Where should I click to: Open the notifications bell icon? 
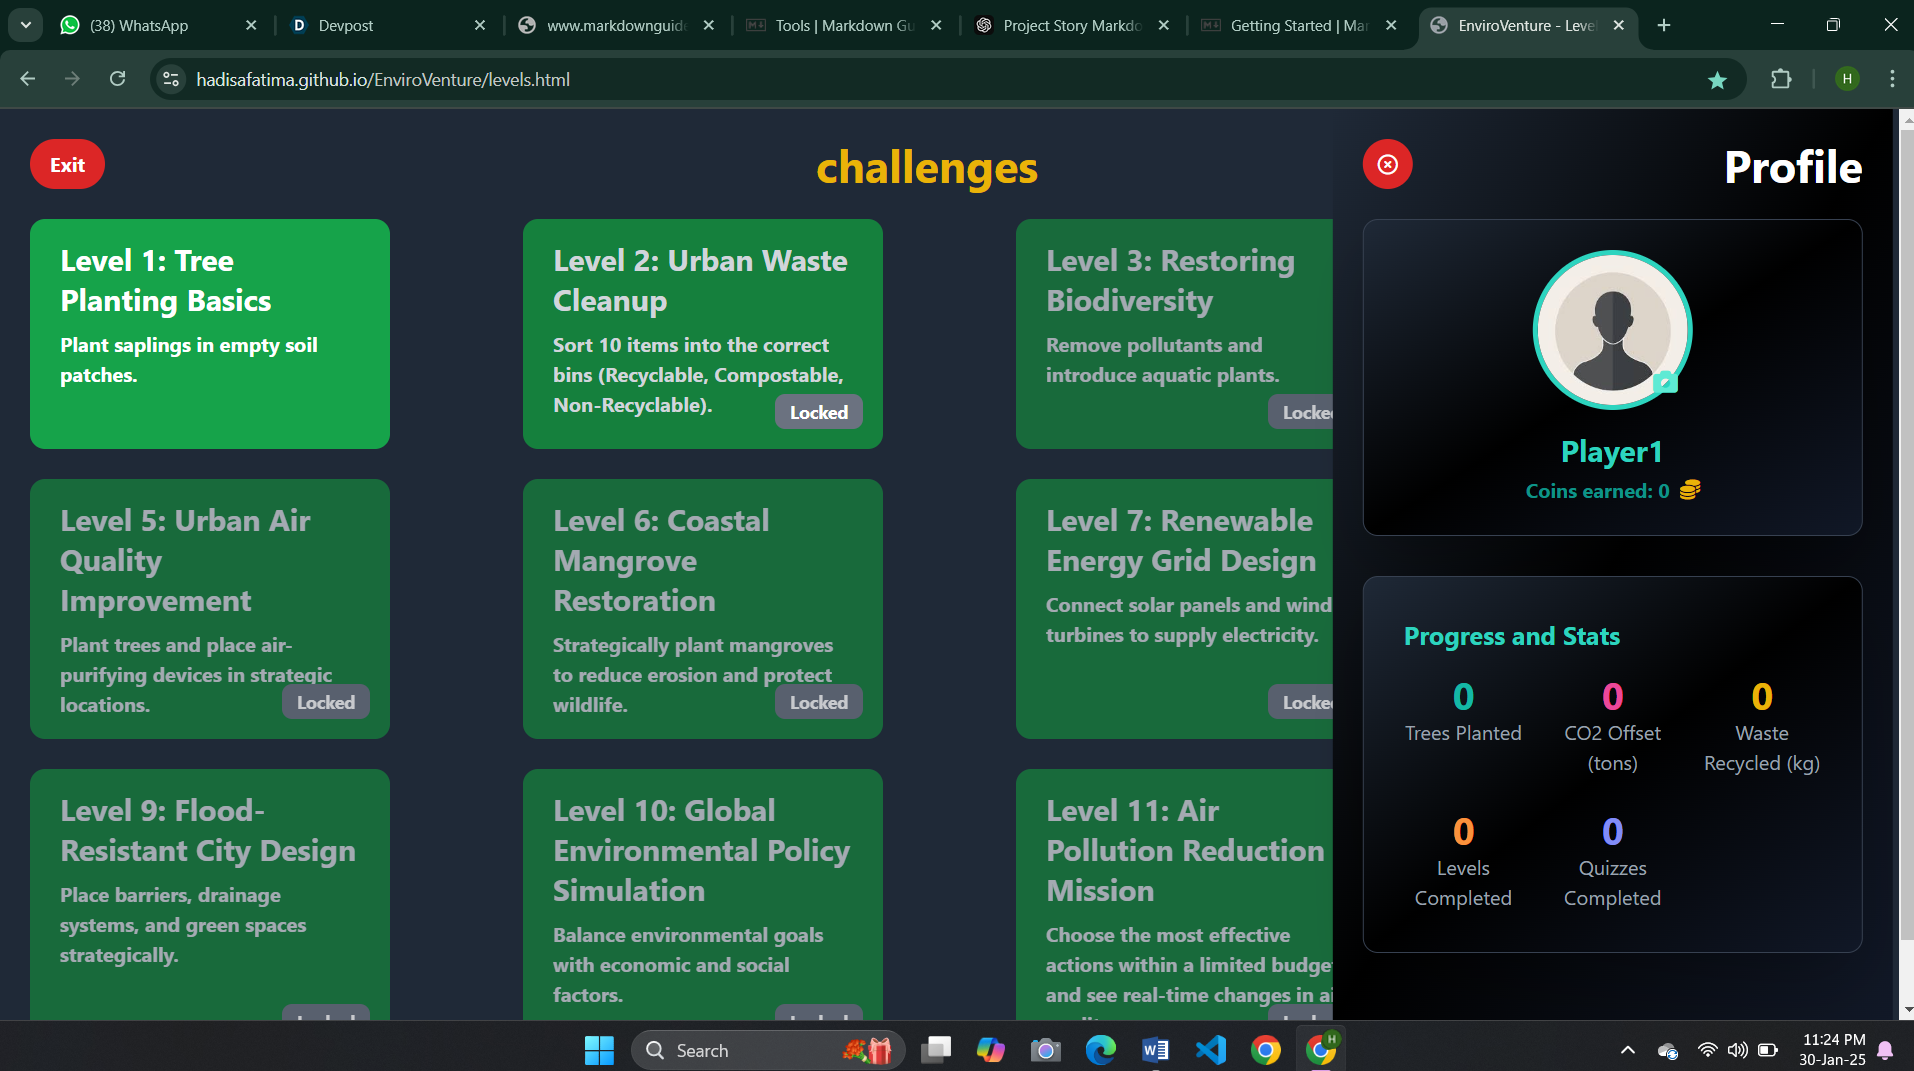tap(1885, 1050)
